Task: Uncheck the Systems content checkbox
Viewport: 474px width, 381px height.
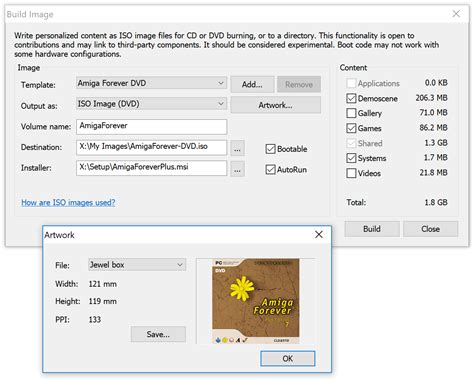Action: point(351,158)
